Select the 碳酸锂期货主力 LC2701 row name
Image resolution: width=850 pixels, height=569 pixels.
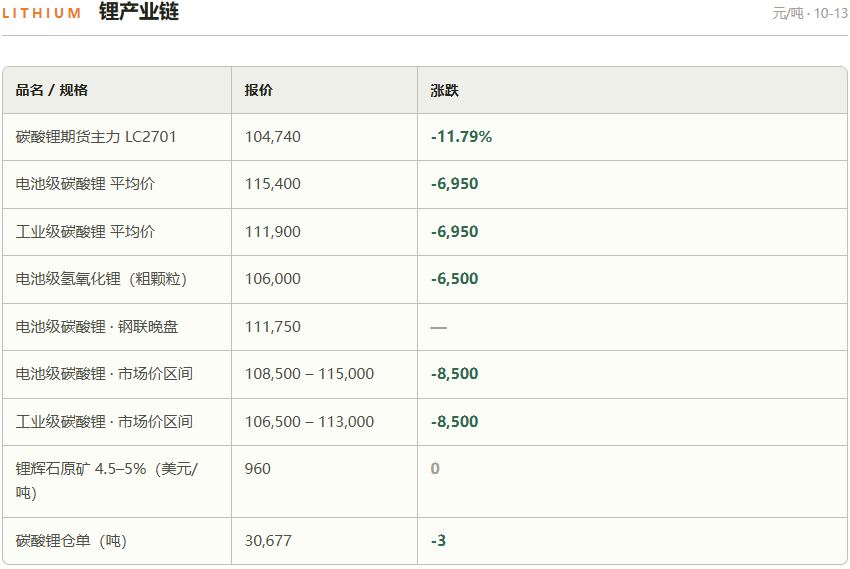(x=96, y=137)
